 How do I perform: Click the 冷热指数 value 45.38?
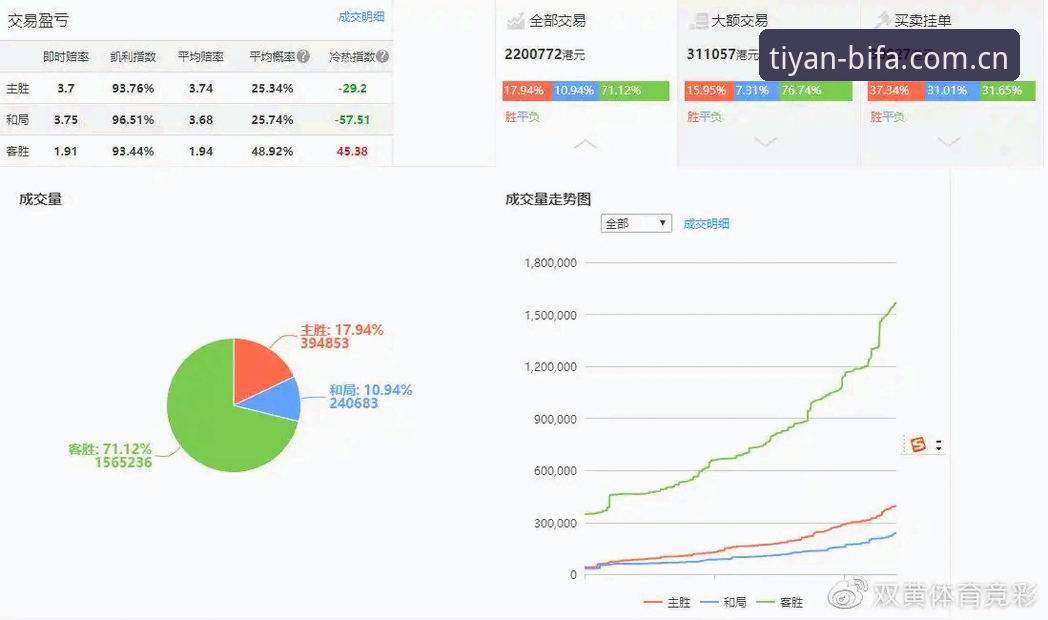pos(352,151)
